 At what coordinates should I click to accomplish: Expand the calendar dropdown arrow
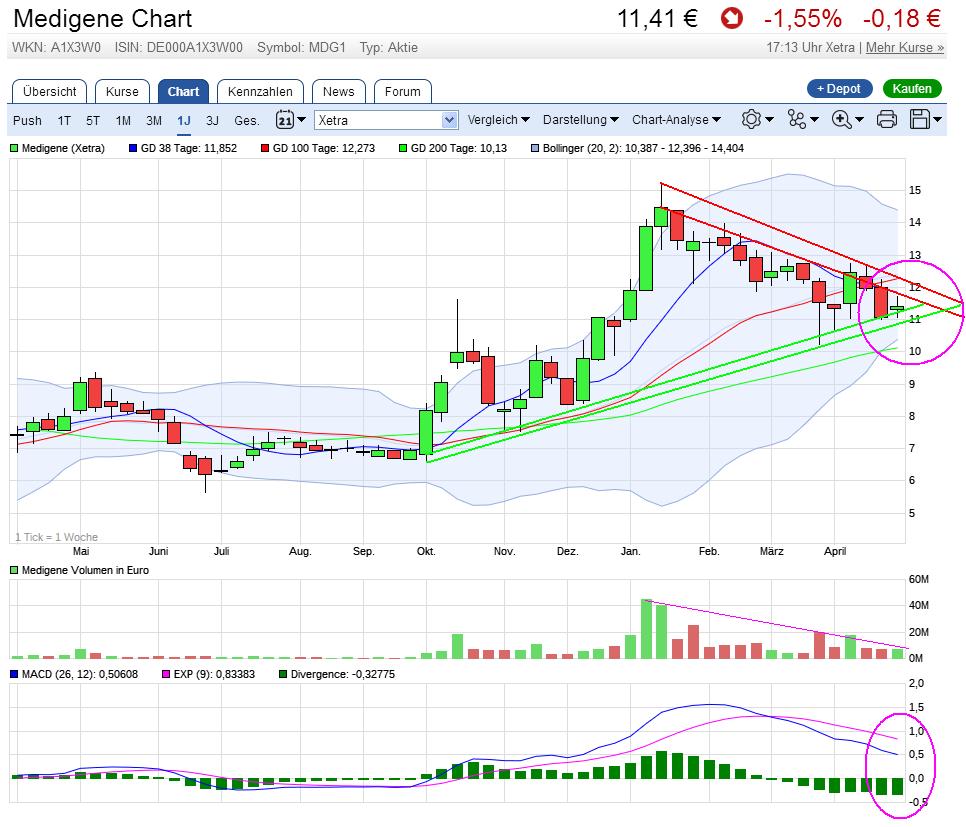point(301,119)
